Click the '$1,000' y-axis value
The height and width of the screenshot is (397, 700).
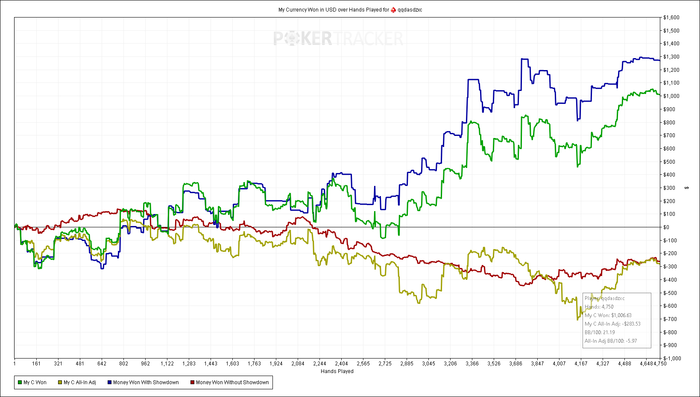pyautogui.click(x=671, y=96)
